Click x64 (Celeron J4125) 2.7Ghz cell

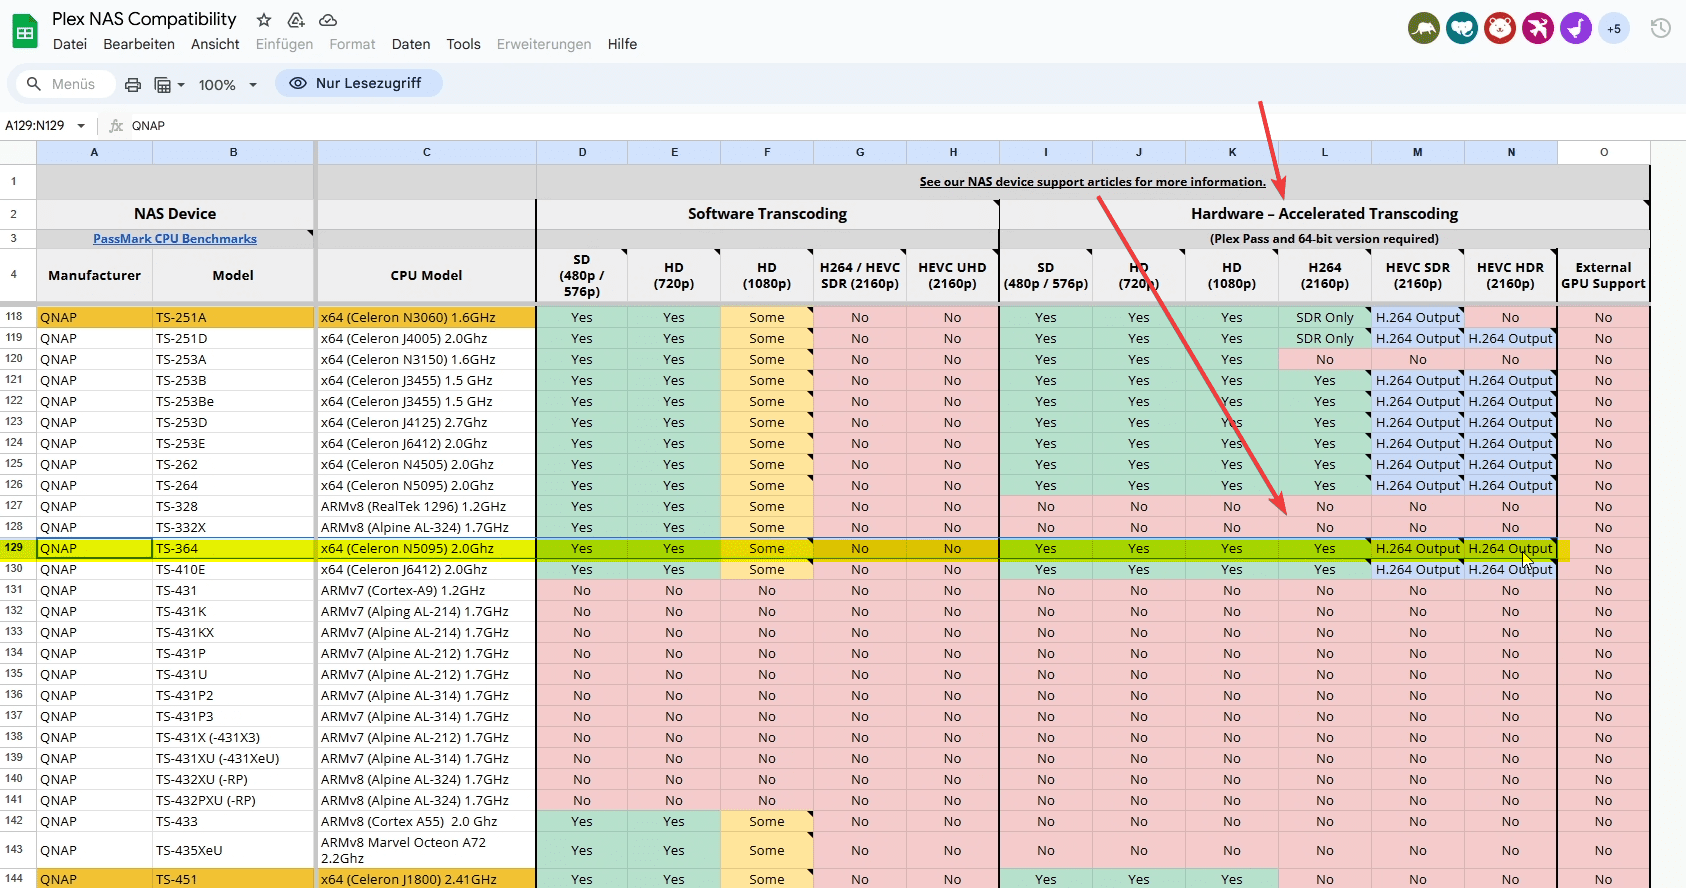click(426, 423)
